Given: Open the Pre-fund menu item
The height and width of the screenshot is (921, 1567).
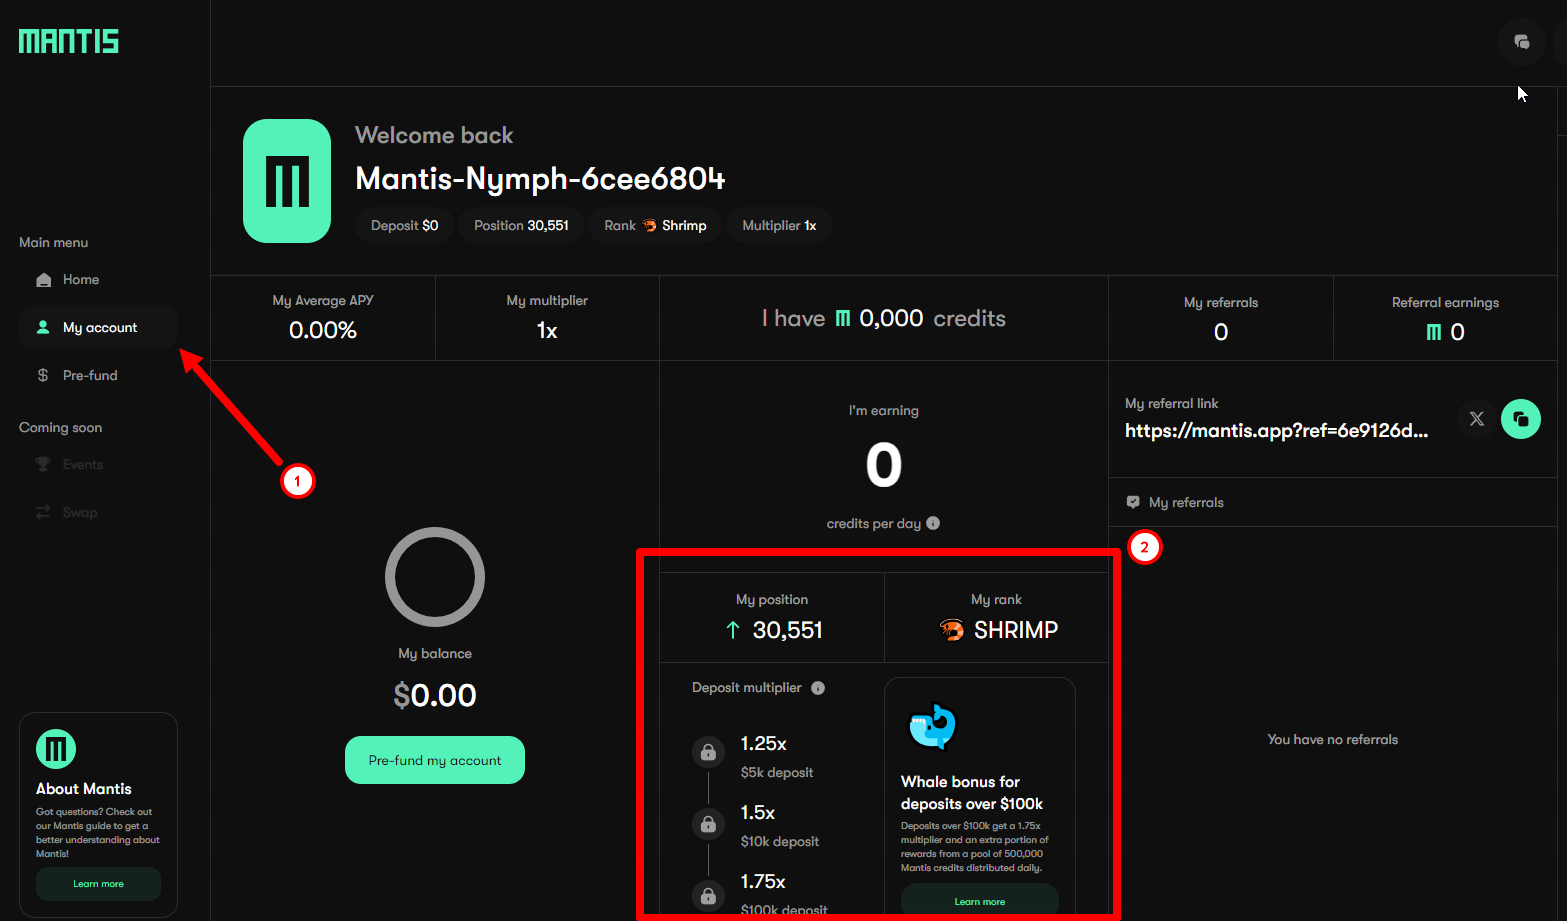Looking at the screenshot, I should 98,376.
